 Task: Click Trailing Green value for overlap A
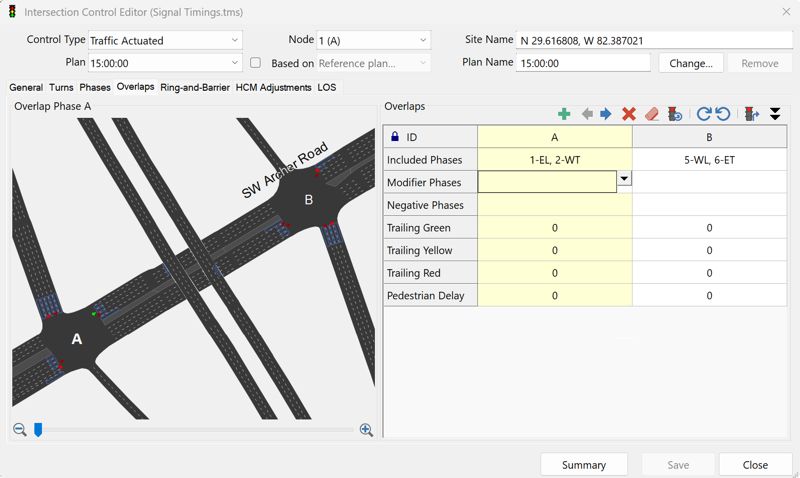click(555, 228)
